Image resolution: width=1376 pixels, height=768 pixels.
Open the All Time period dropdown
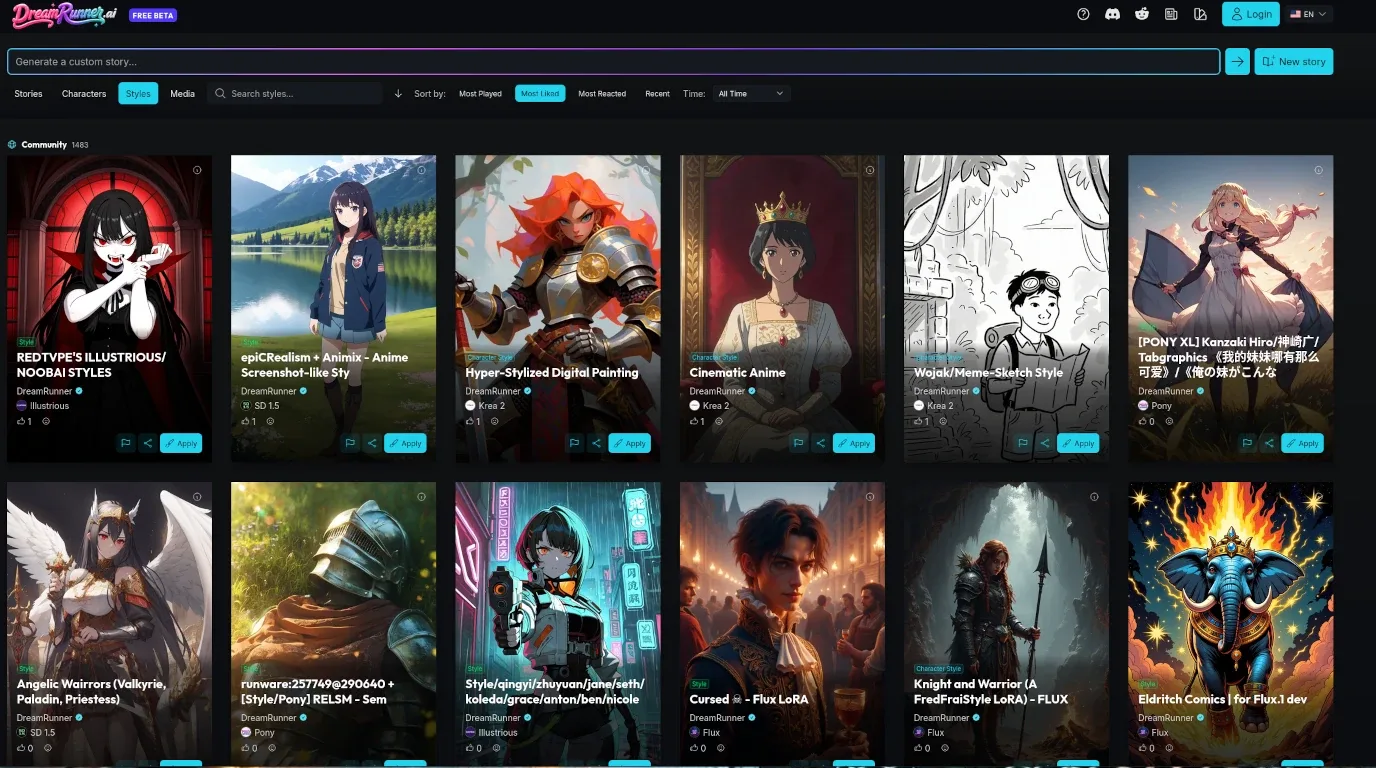pyautogui.click(x=751, y=94)
